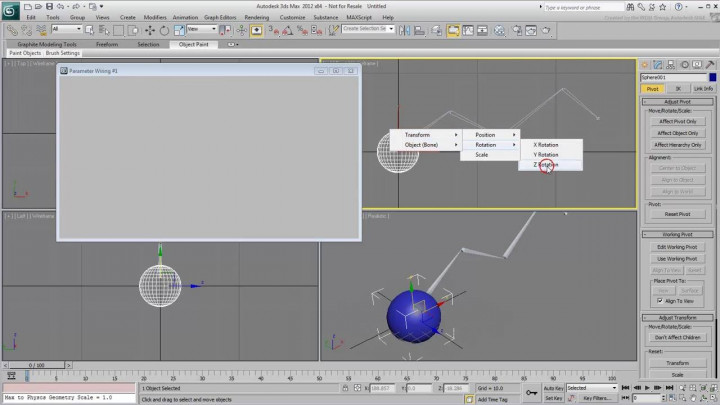The height and width of the screenshot is (405, 720).
Task: Switch to the IK hierarchy tab
Action: point(678,89)
